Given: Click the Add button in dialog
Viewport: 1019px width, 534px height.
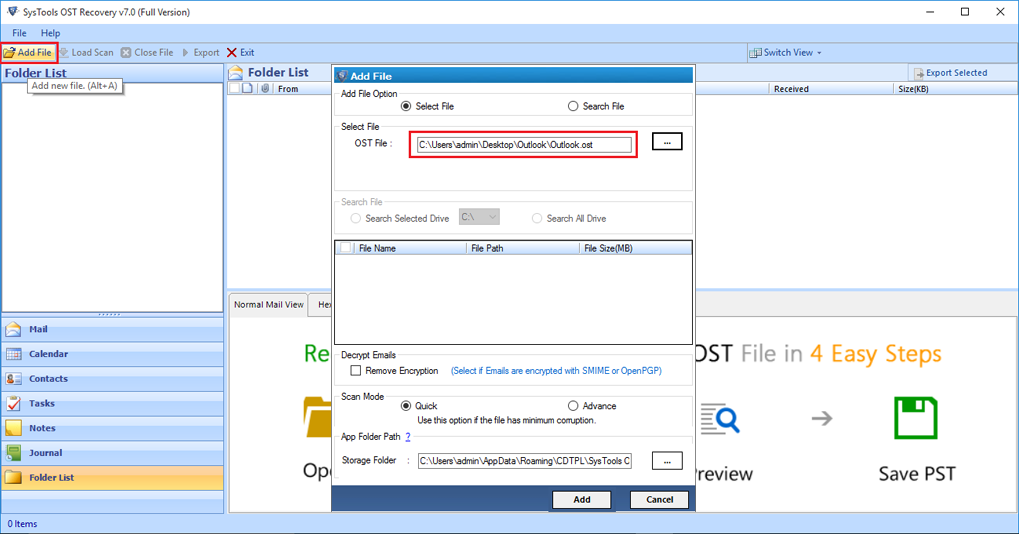Looking at the screenshot, I should (x=581, y=499).
